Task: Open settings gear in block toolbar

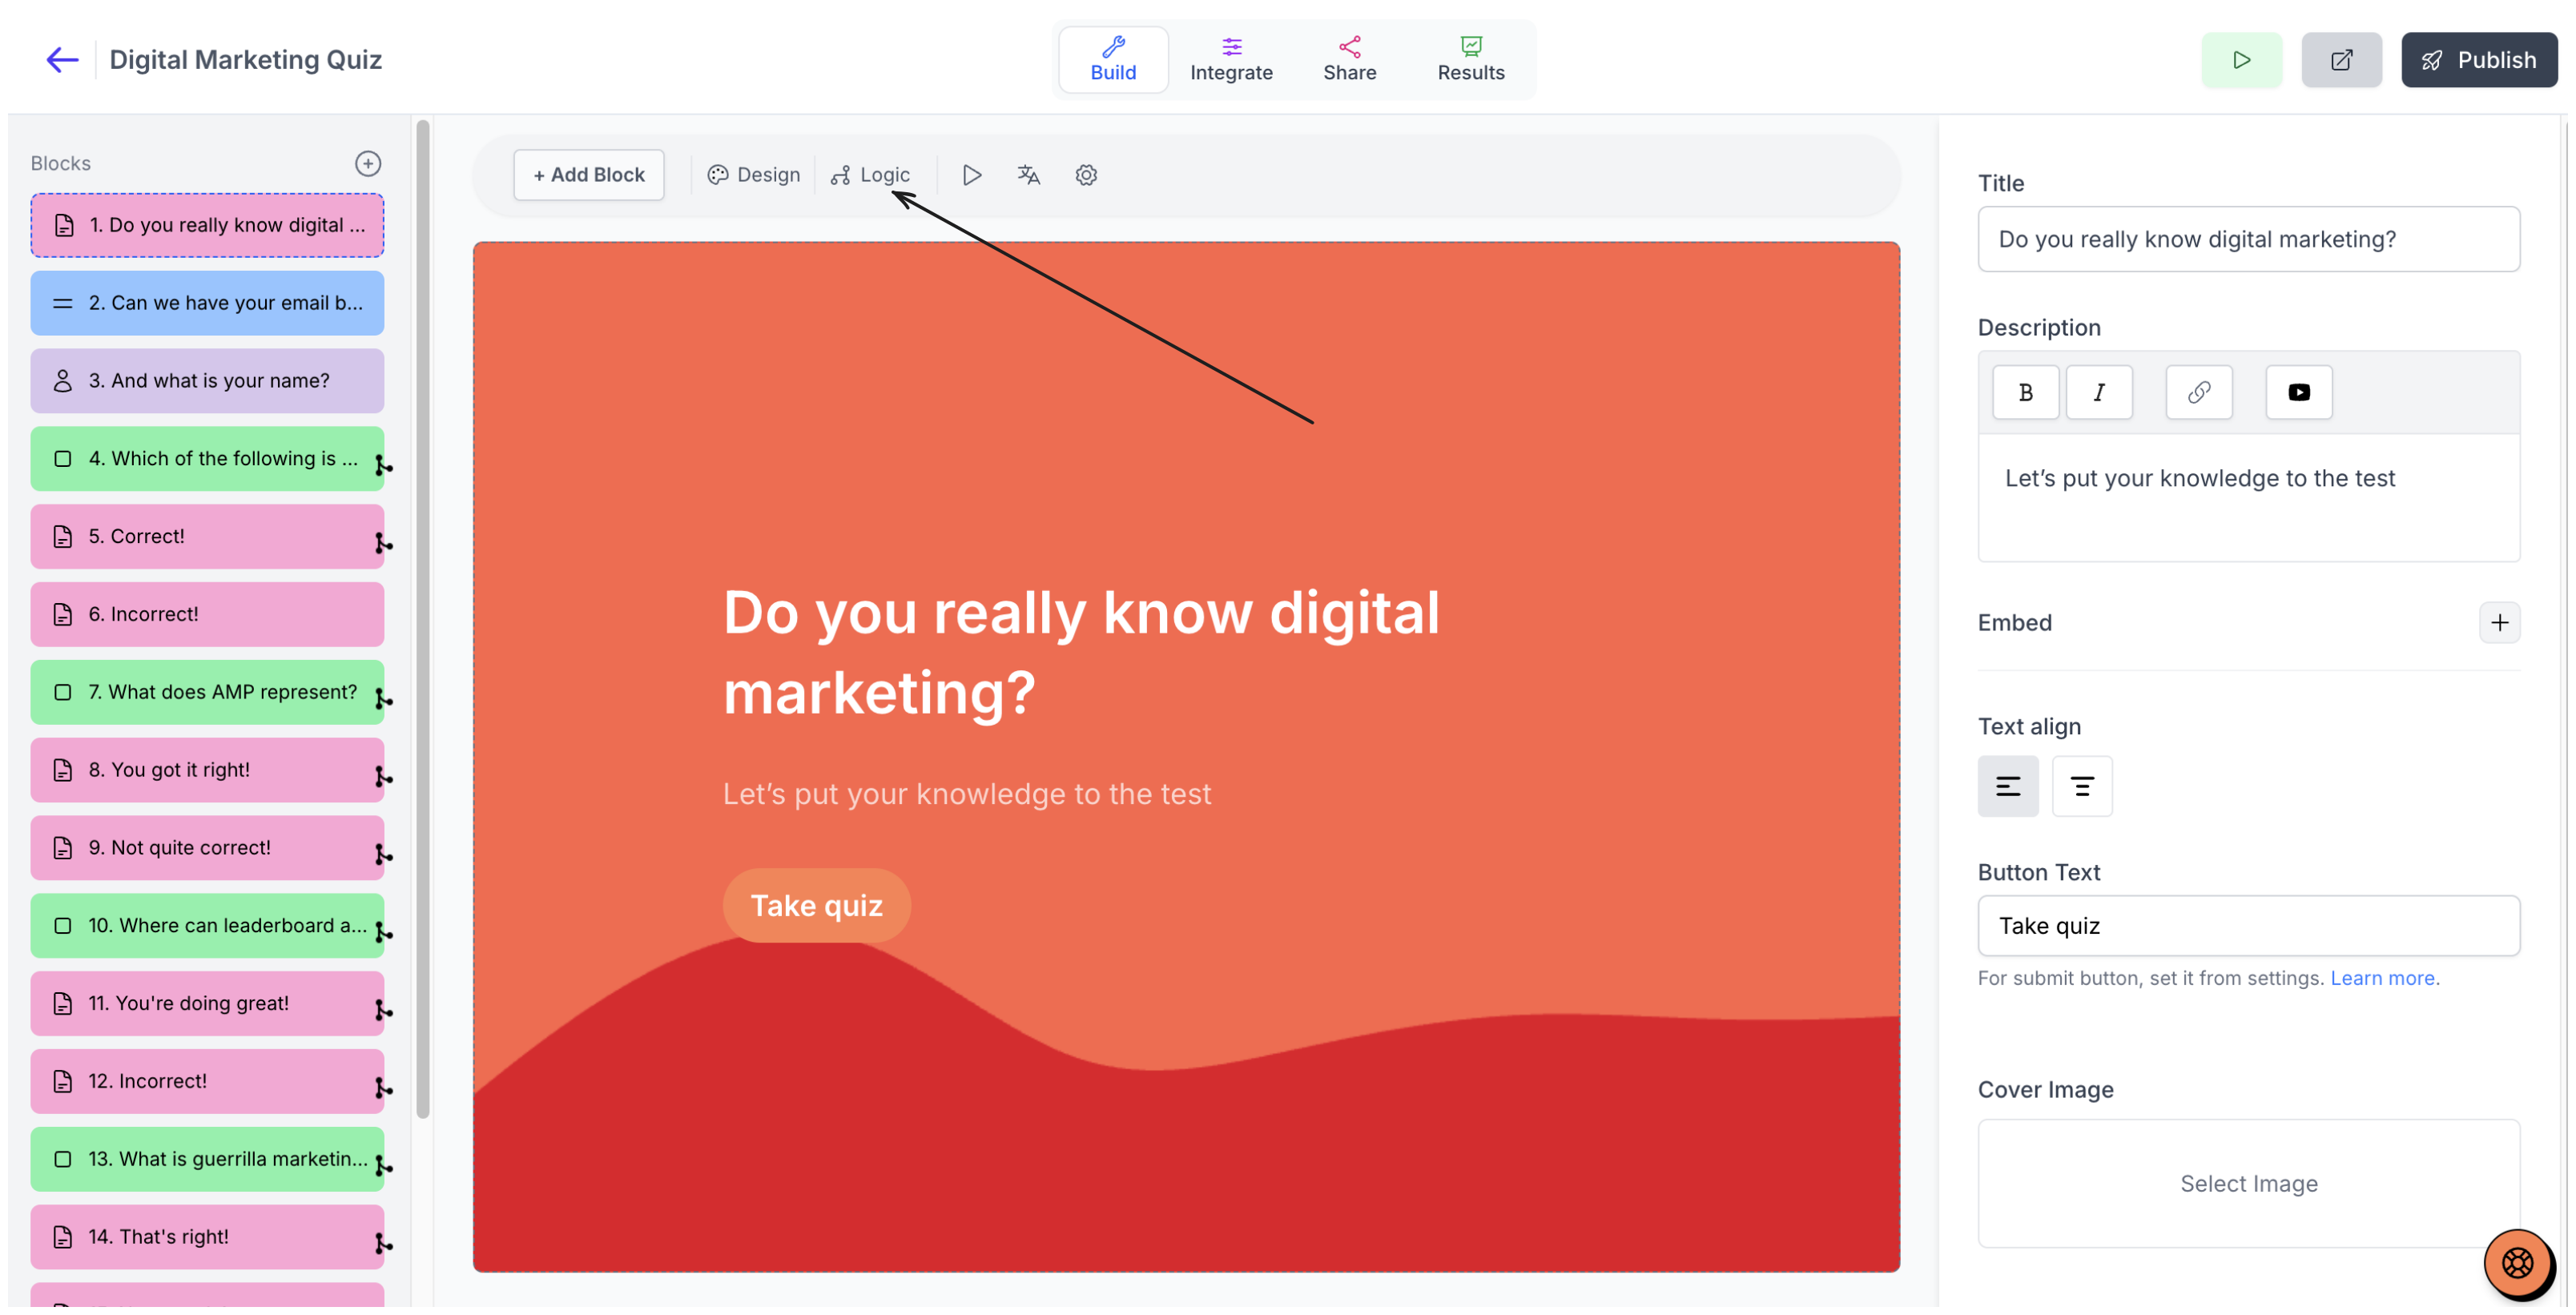Action: [1086, 175]
